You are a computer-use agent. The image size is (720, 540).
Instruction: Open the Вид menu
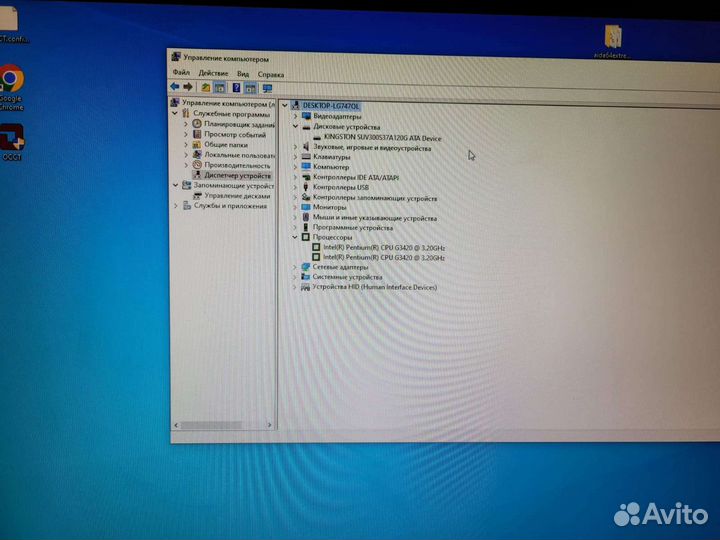tap(243, 73)
